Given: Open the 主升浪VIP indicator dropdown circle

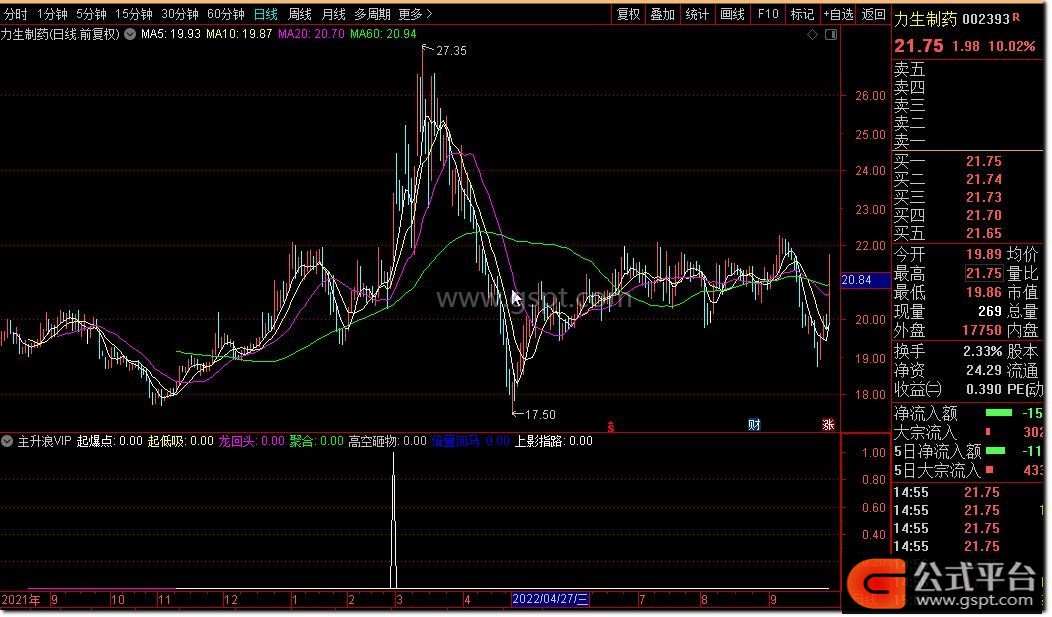Looking at the screenshot, I should point(7,441).
